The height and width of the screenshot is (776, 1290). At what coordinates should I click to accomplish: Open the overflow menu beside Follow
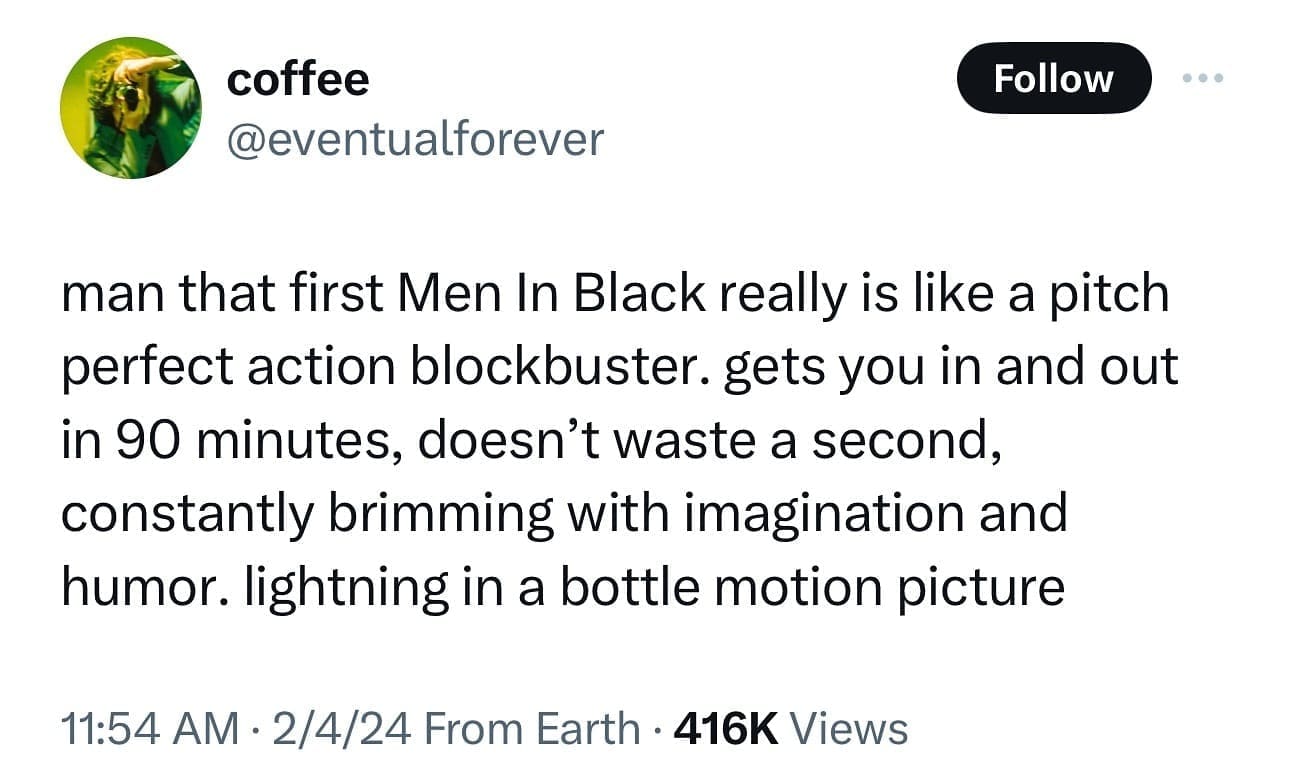pyautogui.click(x=1203, y=78)
